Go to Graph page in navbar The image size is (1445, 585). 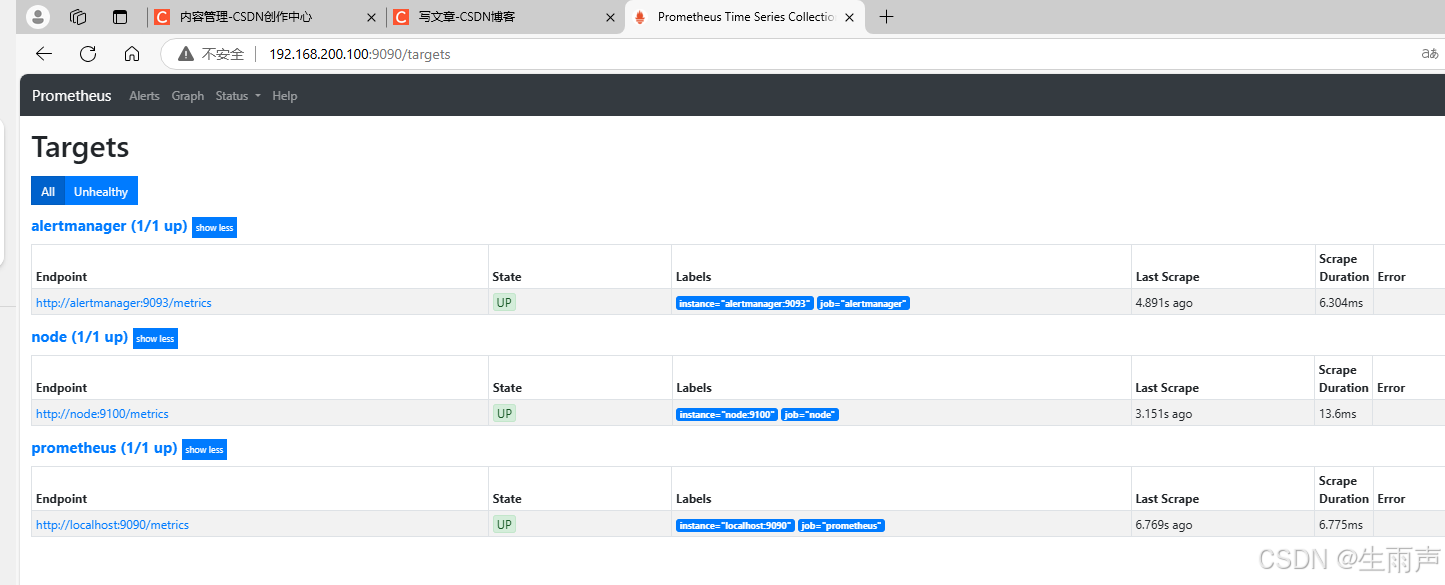tap(188, 96)
